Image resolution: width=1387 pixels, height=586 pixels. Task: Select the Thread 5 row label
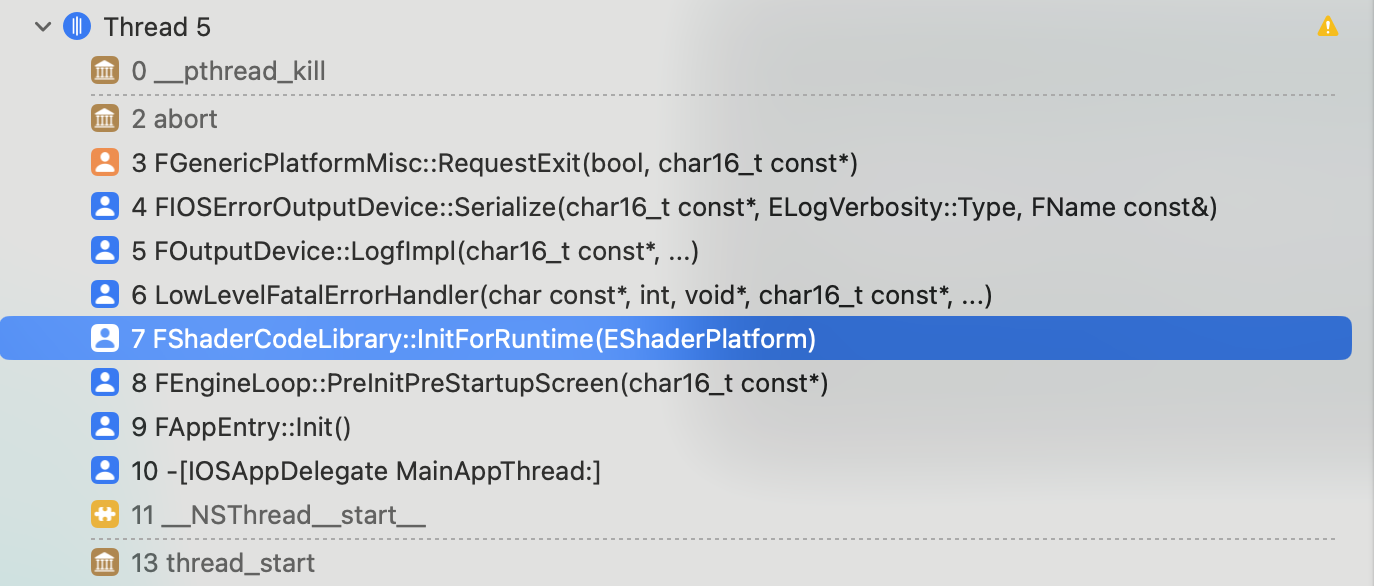coord(157,27)
